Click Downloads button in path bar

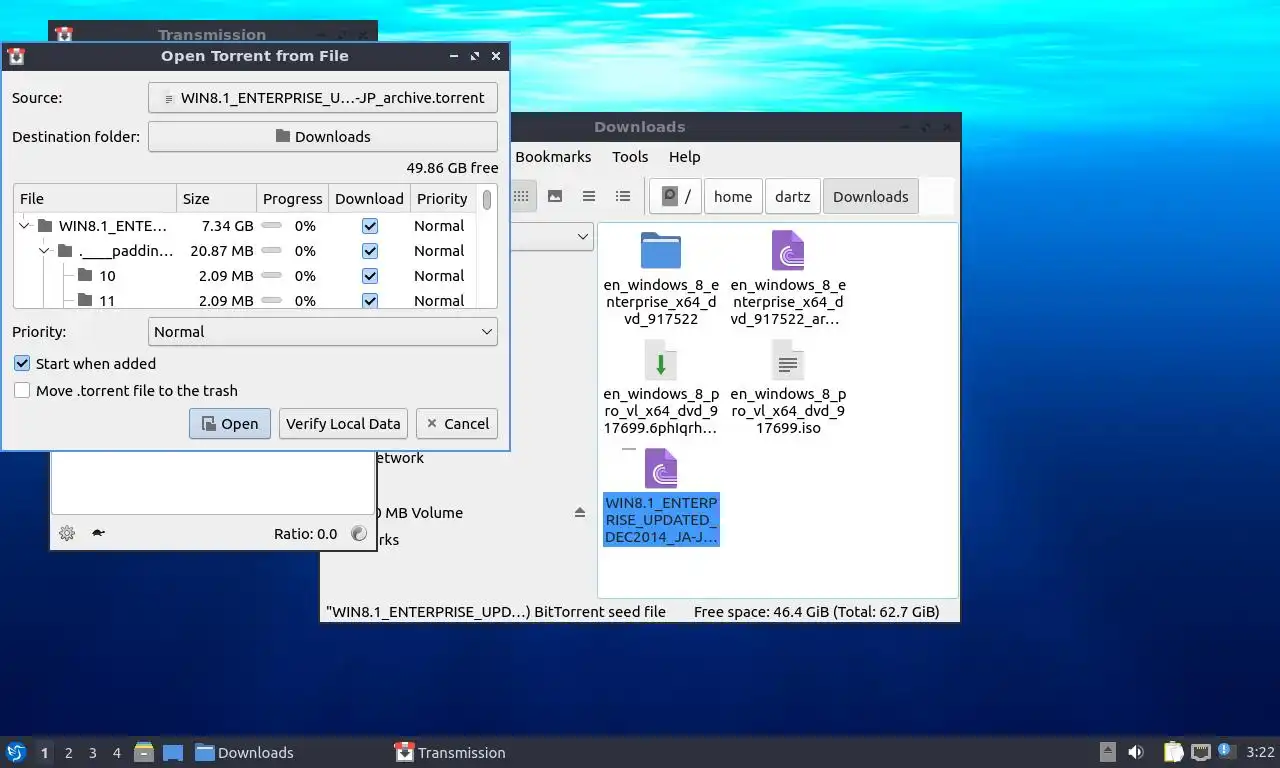(870, 196)
